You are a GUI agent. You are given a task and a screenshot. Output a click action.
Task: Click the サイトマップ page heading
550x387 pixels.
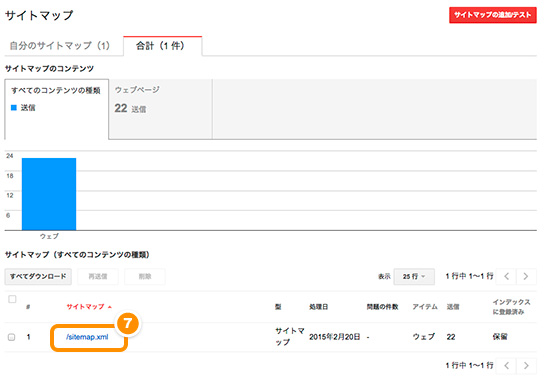(39, 16)
